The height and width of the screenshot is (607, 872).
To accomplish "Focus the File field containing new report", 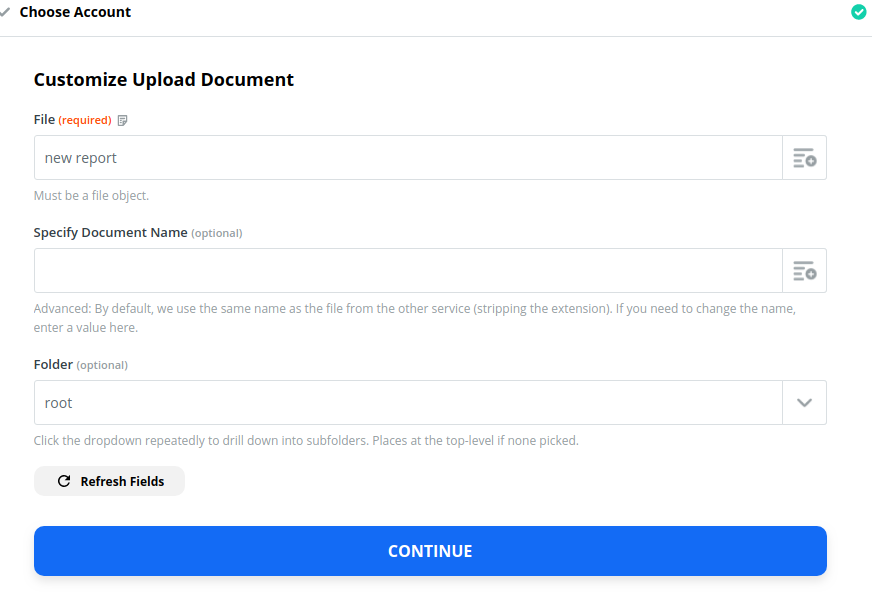I will click(408, 158).
